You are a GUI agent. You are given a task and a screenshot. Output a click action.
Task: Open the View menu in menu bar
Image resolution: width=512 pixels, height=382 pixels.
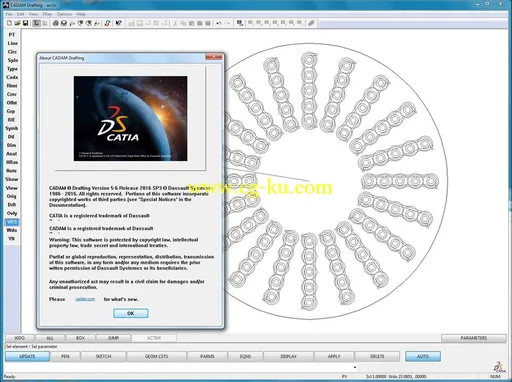(33, 14)
